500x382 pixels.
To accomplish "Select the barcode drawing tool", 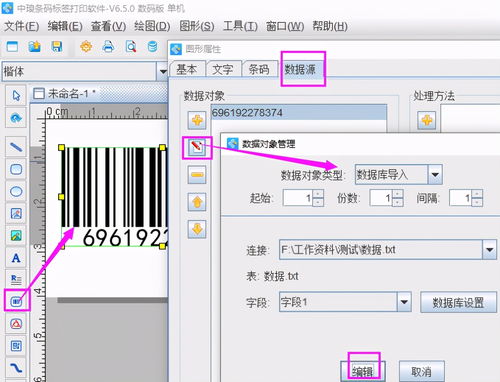I will (x=16, y=302).
